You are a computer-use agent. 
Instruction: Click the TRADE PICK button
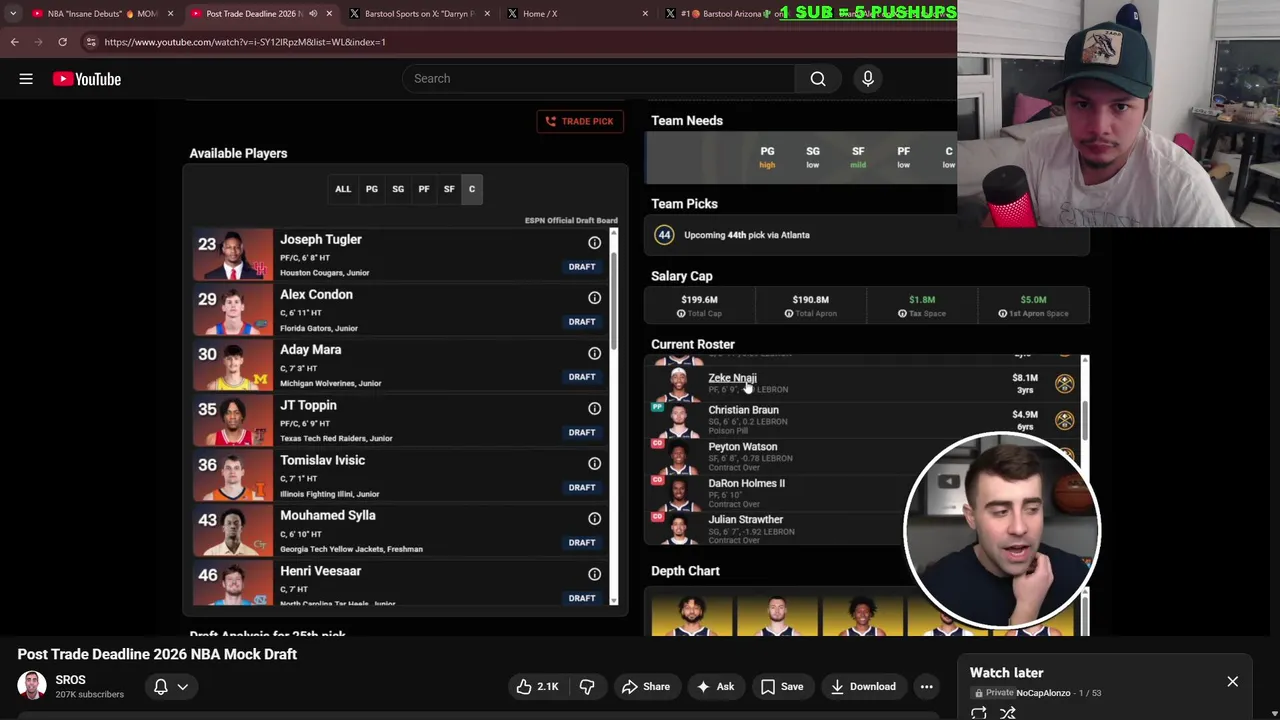[x=580, y=121]
